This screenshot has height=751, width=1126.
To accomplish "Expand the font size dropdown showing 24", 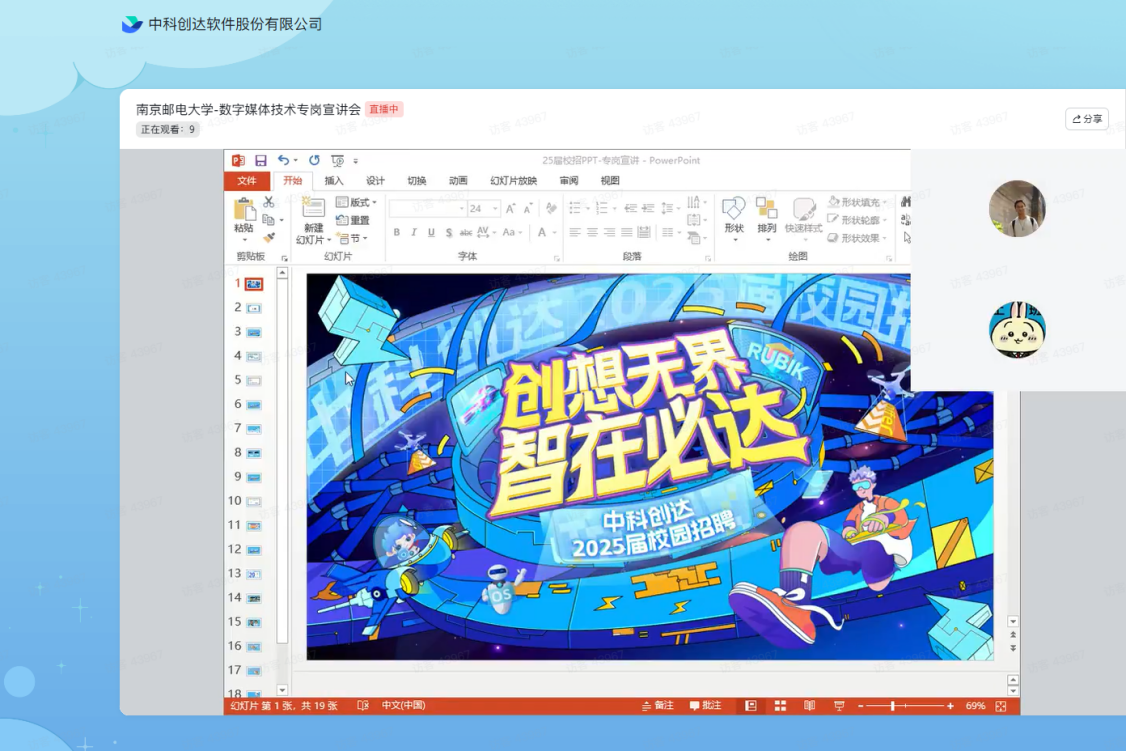I will click(x=495, y=209).
